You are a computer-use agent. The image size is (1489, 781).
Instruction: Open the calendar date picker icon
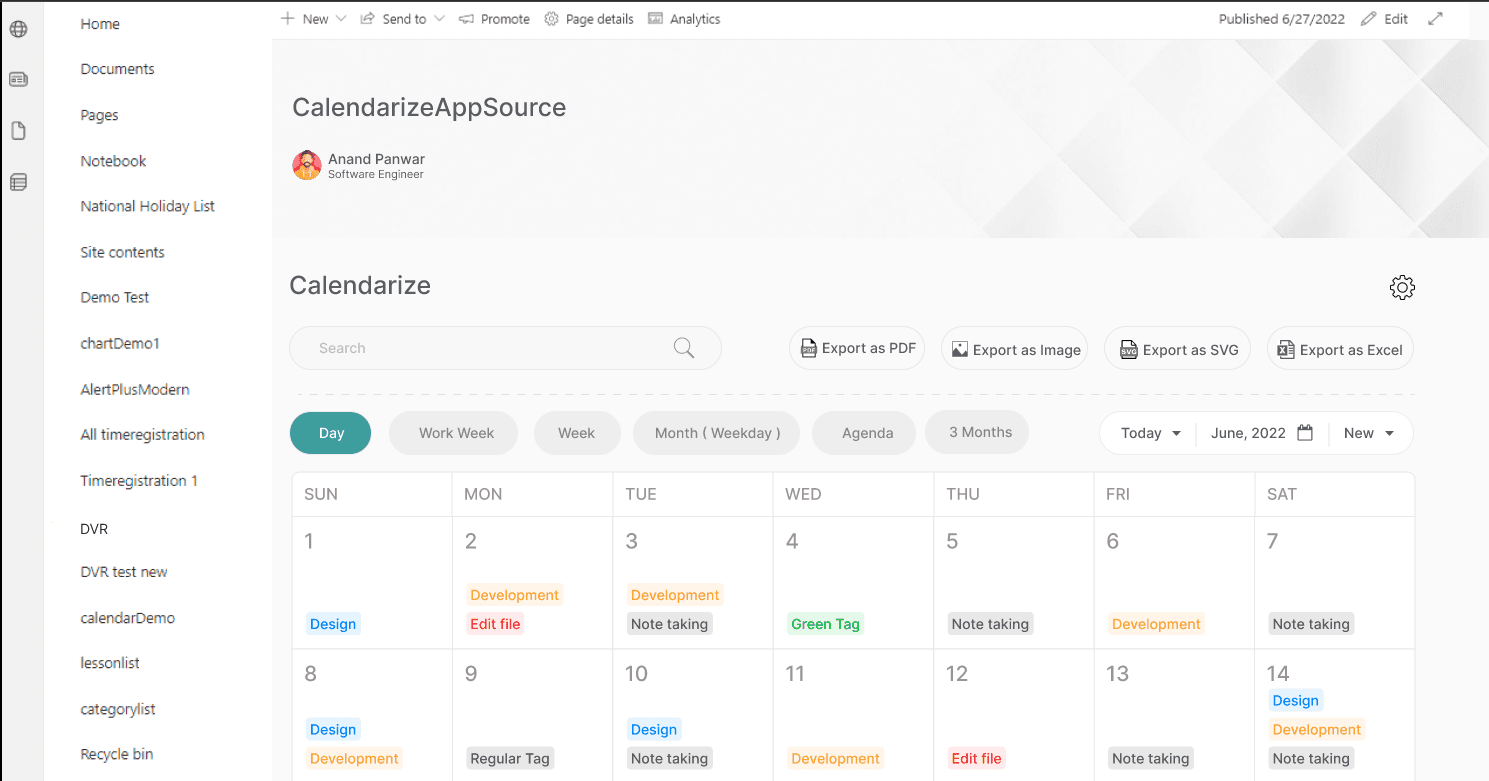click(1305, 433)
